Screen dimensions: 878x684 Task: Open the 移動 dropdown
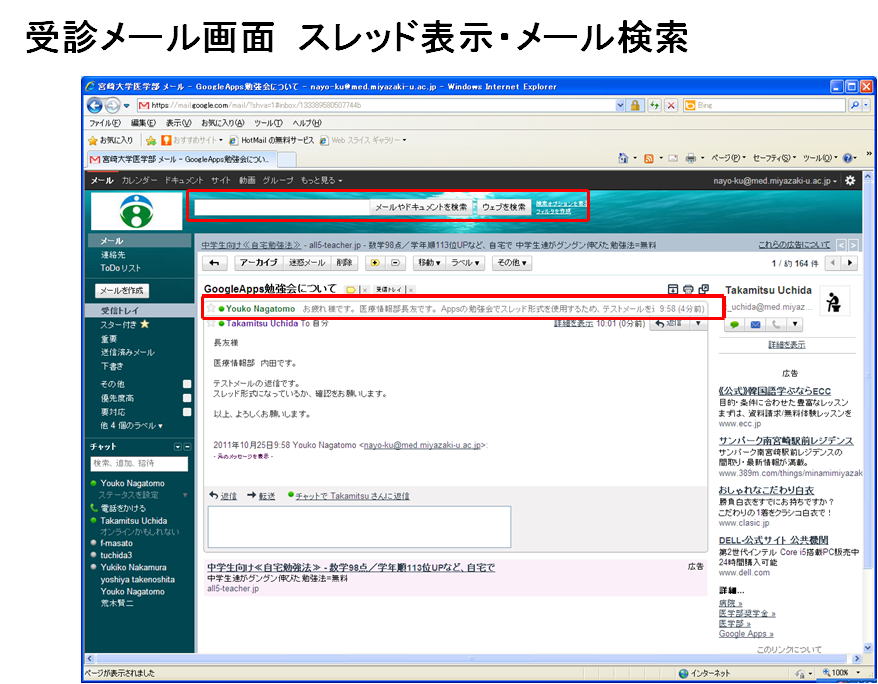[x=428, y=263]
